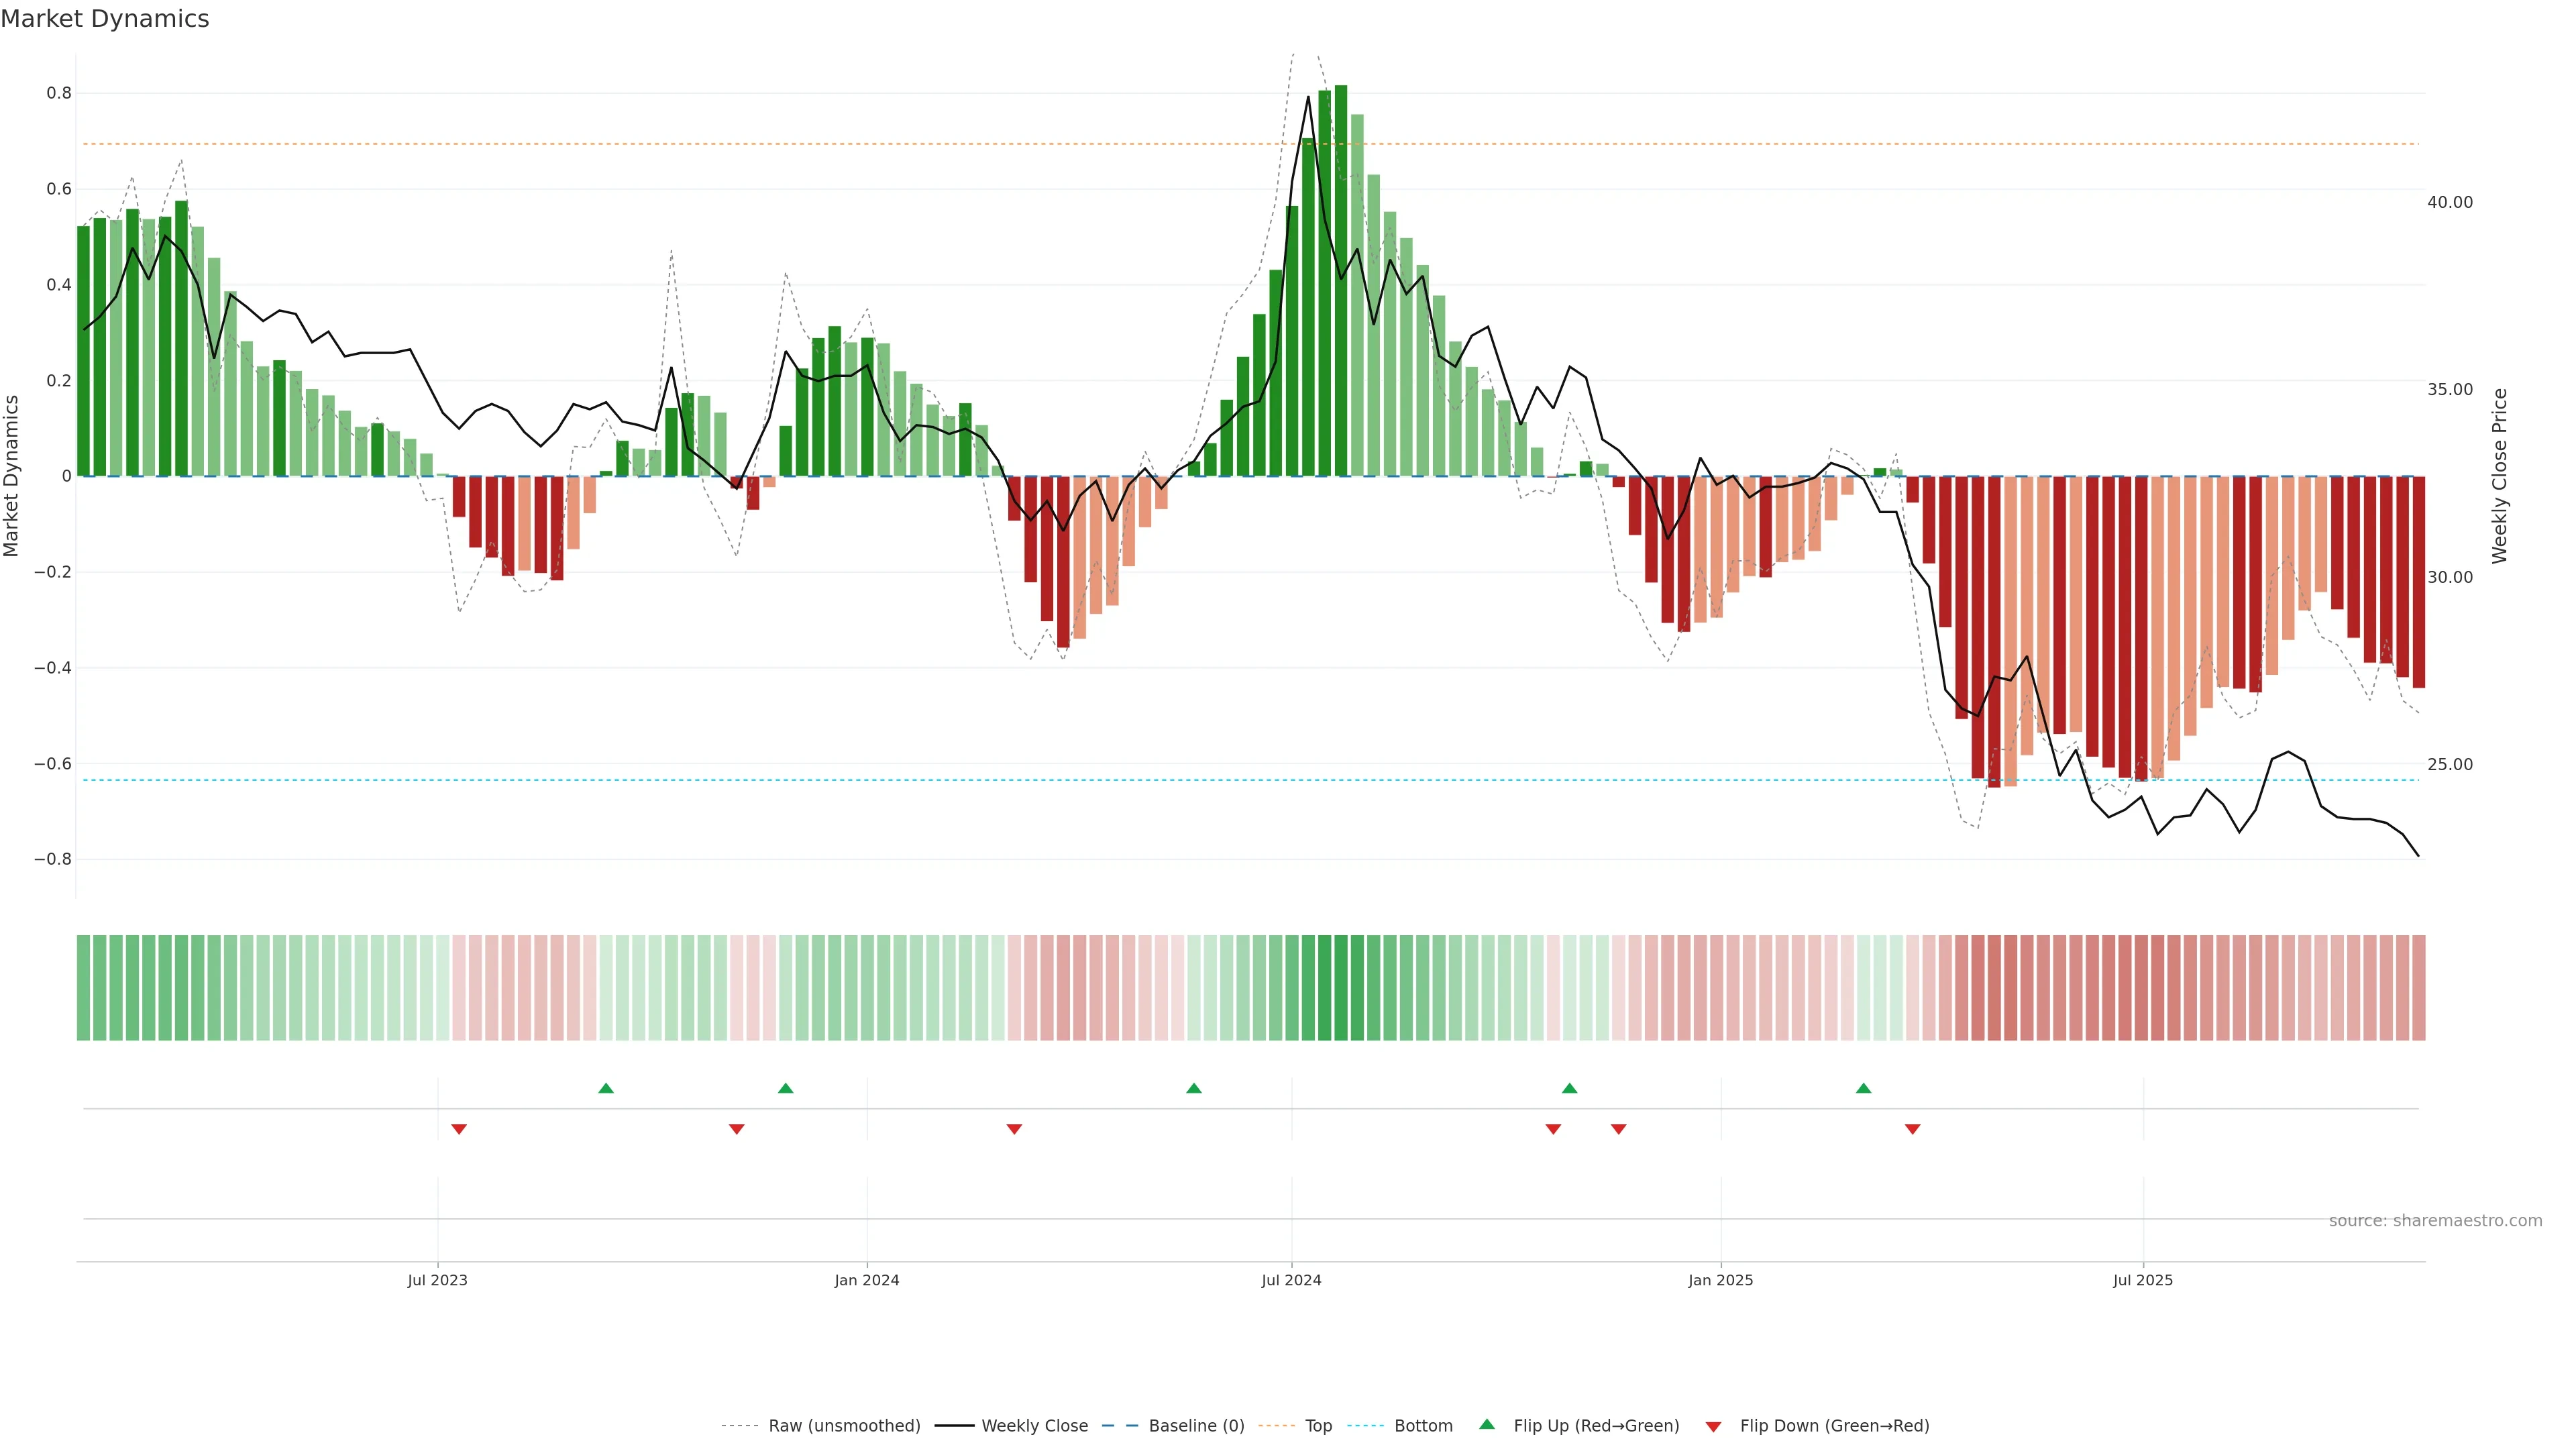Toggle the Weekly Close legend entry
Viewport: 2576px width, 1449px height.
pyautogui.click(x=1034, y=1426)
